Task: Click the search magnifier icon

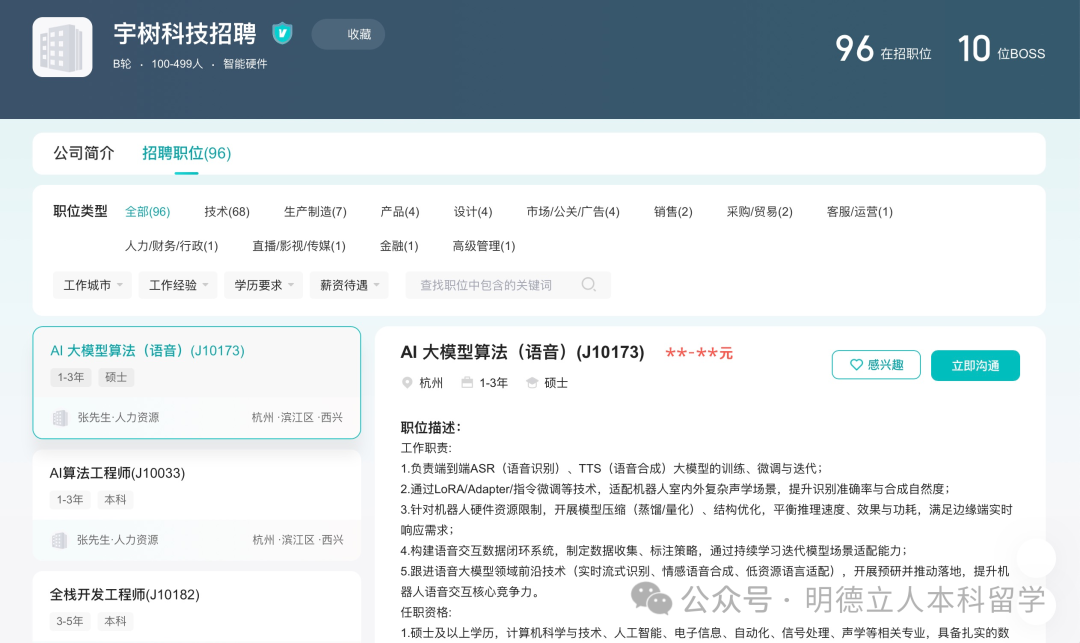Action: [x=588, y=284]
